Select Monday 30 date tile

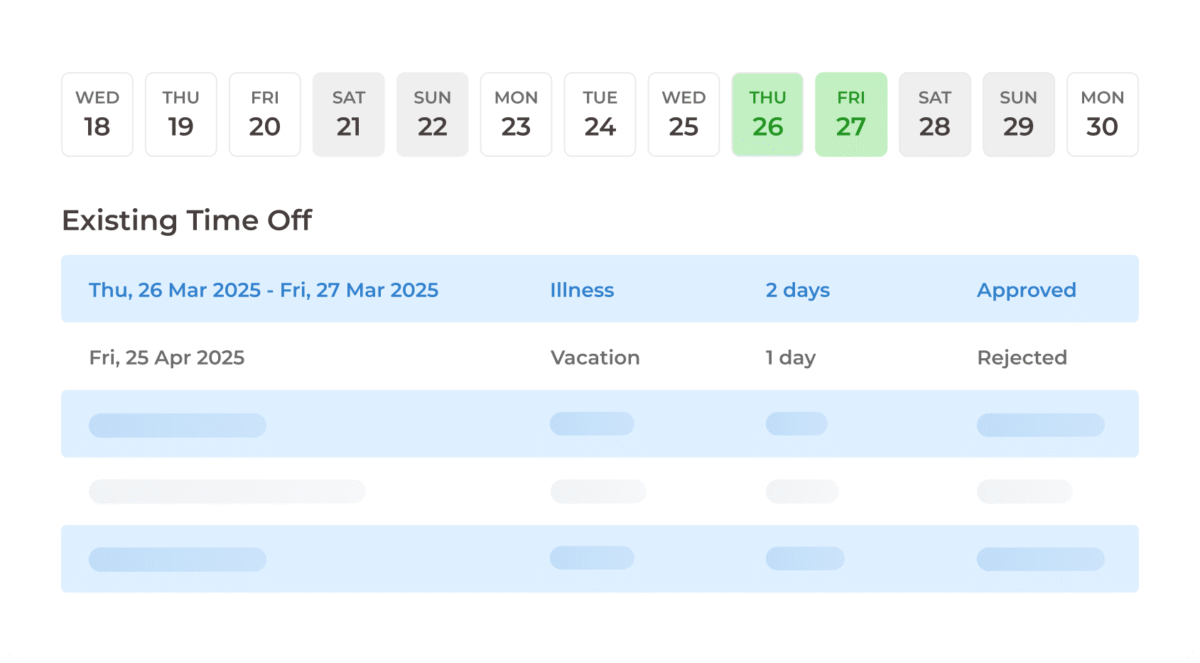(1102, 114)
